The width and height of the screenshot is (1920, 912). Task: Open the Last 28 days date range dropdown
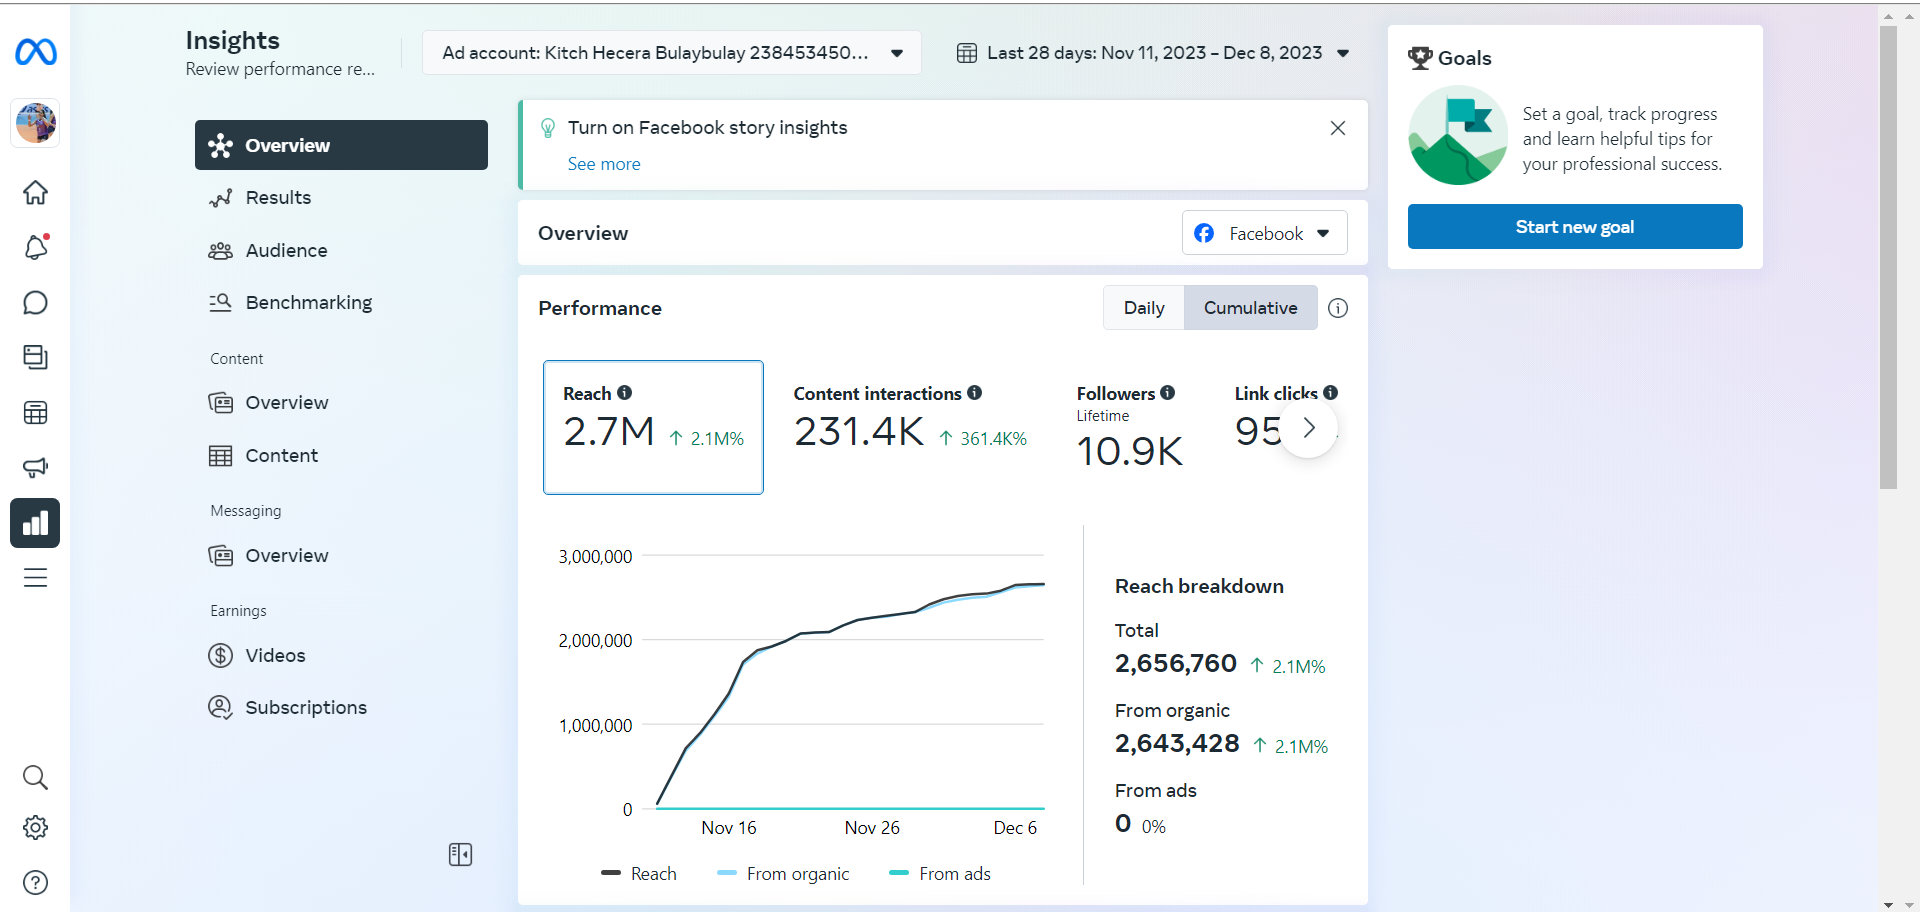[1153, 53]
